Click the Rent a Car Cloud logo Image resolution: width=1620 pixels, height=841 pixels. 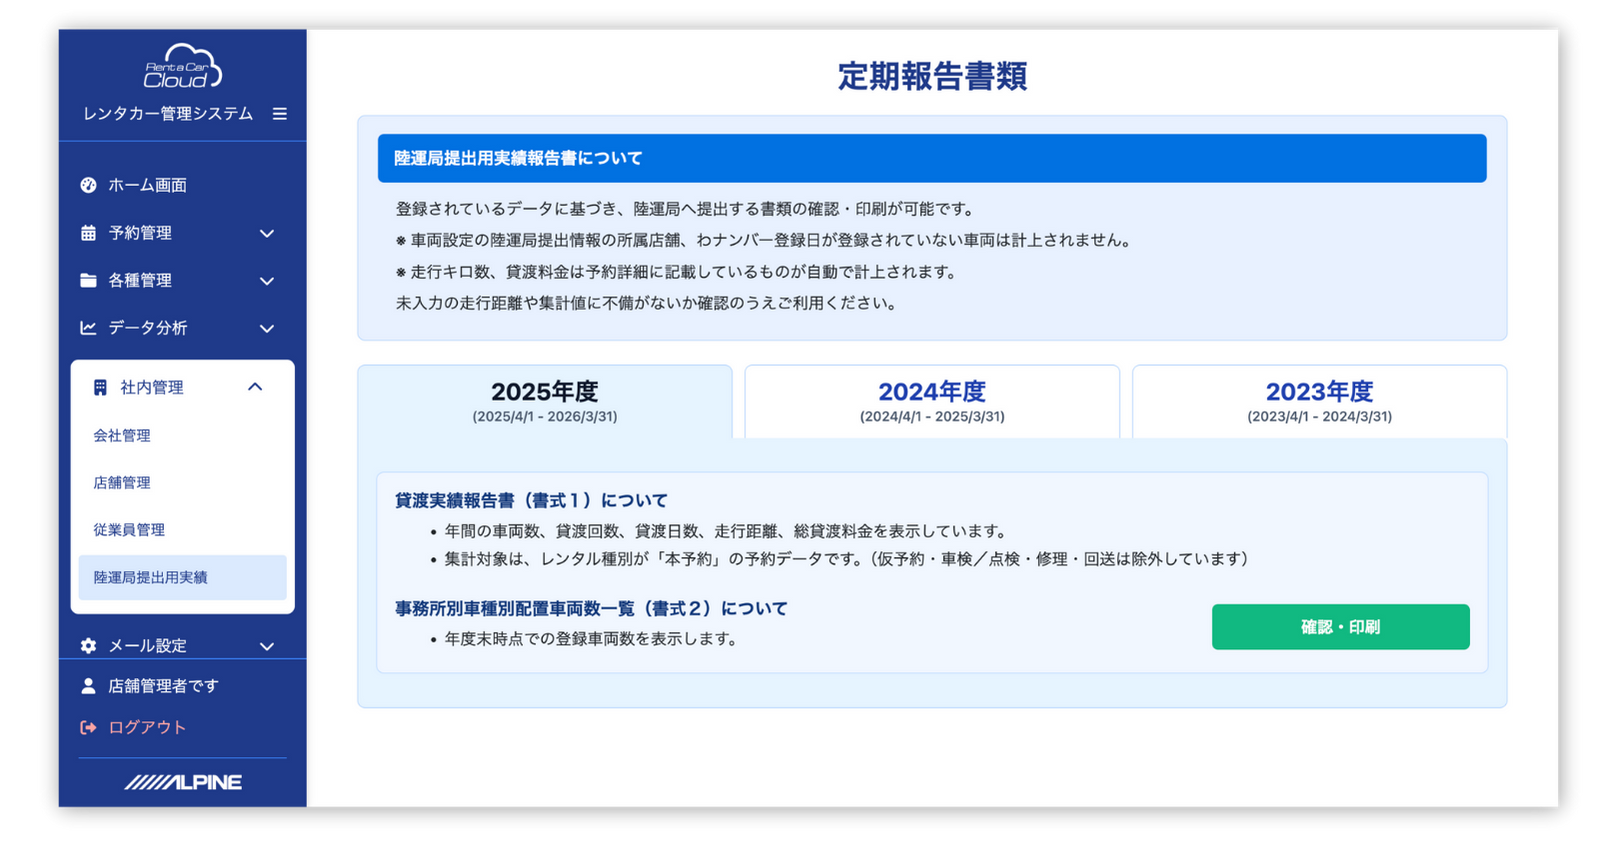(182, 67)
